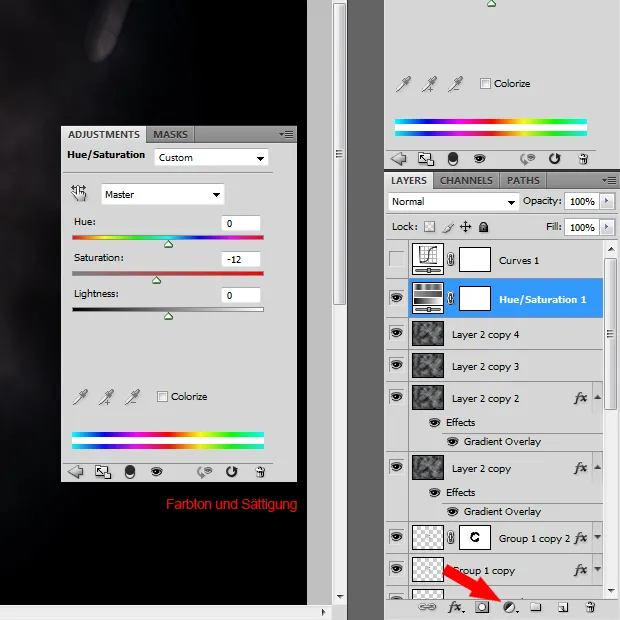Viewport: 620px width, 620px height.
Task: Select the on-image adjustment hand tool
Action: [x=80, y=193]
